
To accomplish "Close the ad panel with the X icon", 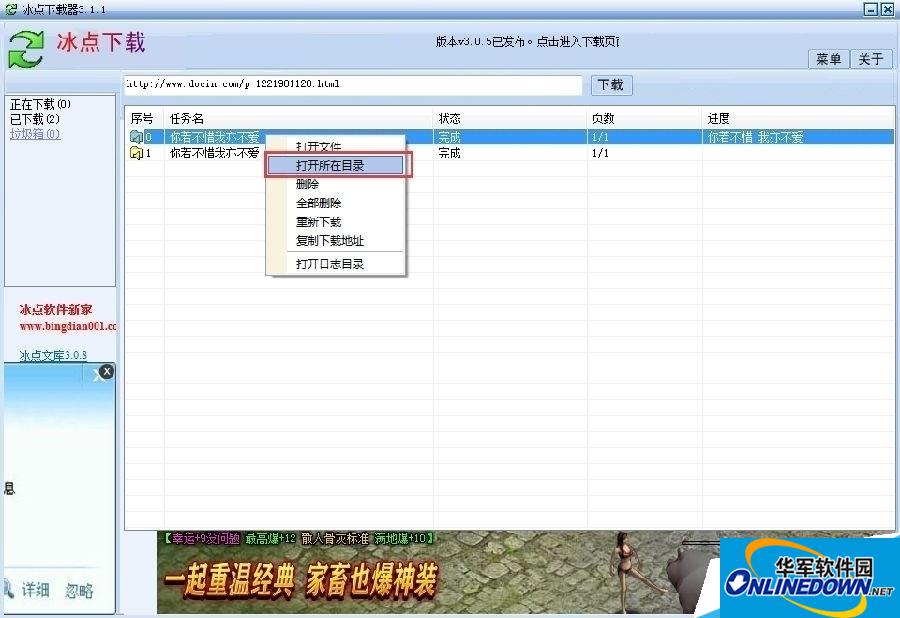I will coord(106,371).
